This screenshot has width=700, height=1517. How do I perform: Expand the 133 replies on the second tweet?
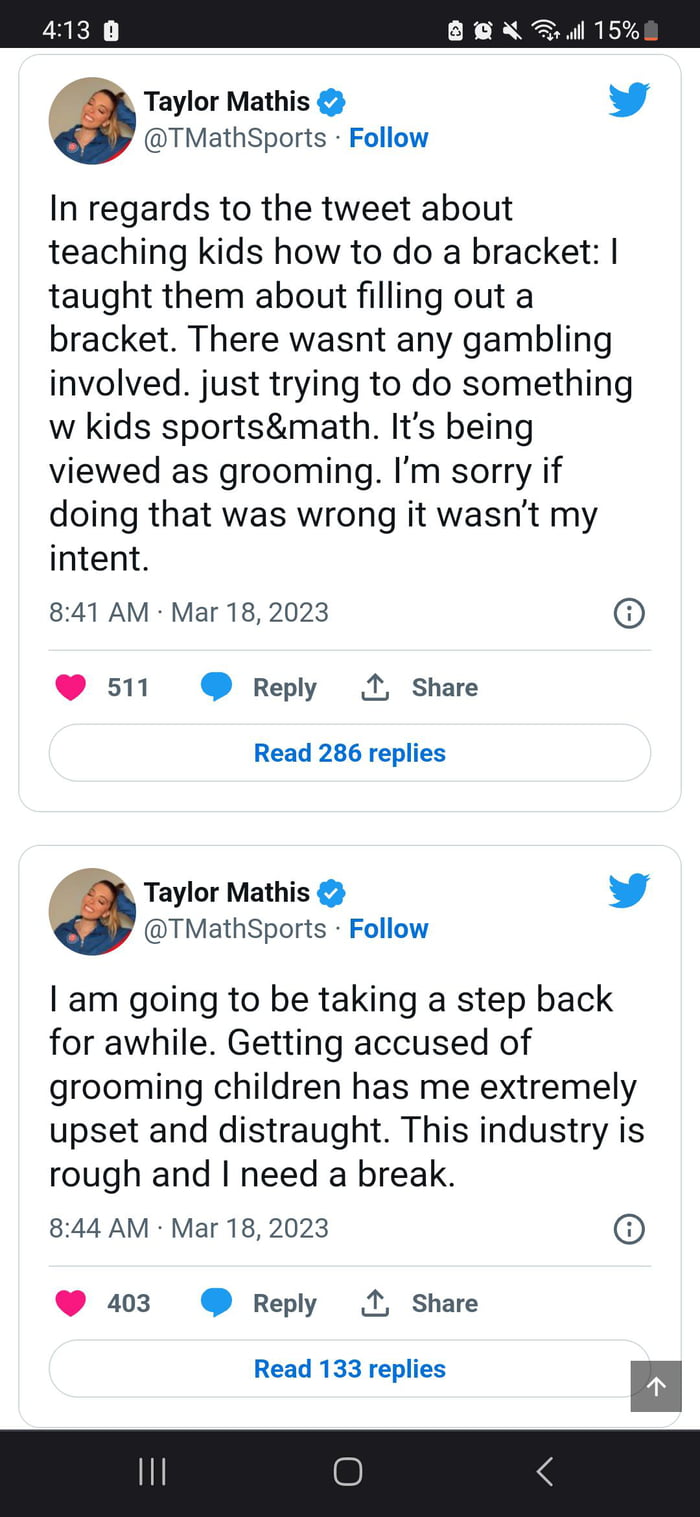coord(349,1368)
